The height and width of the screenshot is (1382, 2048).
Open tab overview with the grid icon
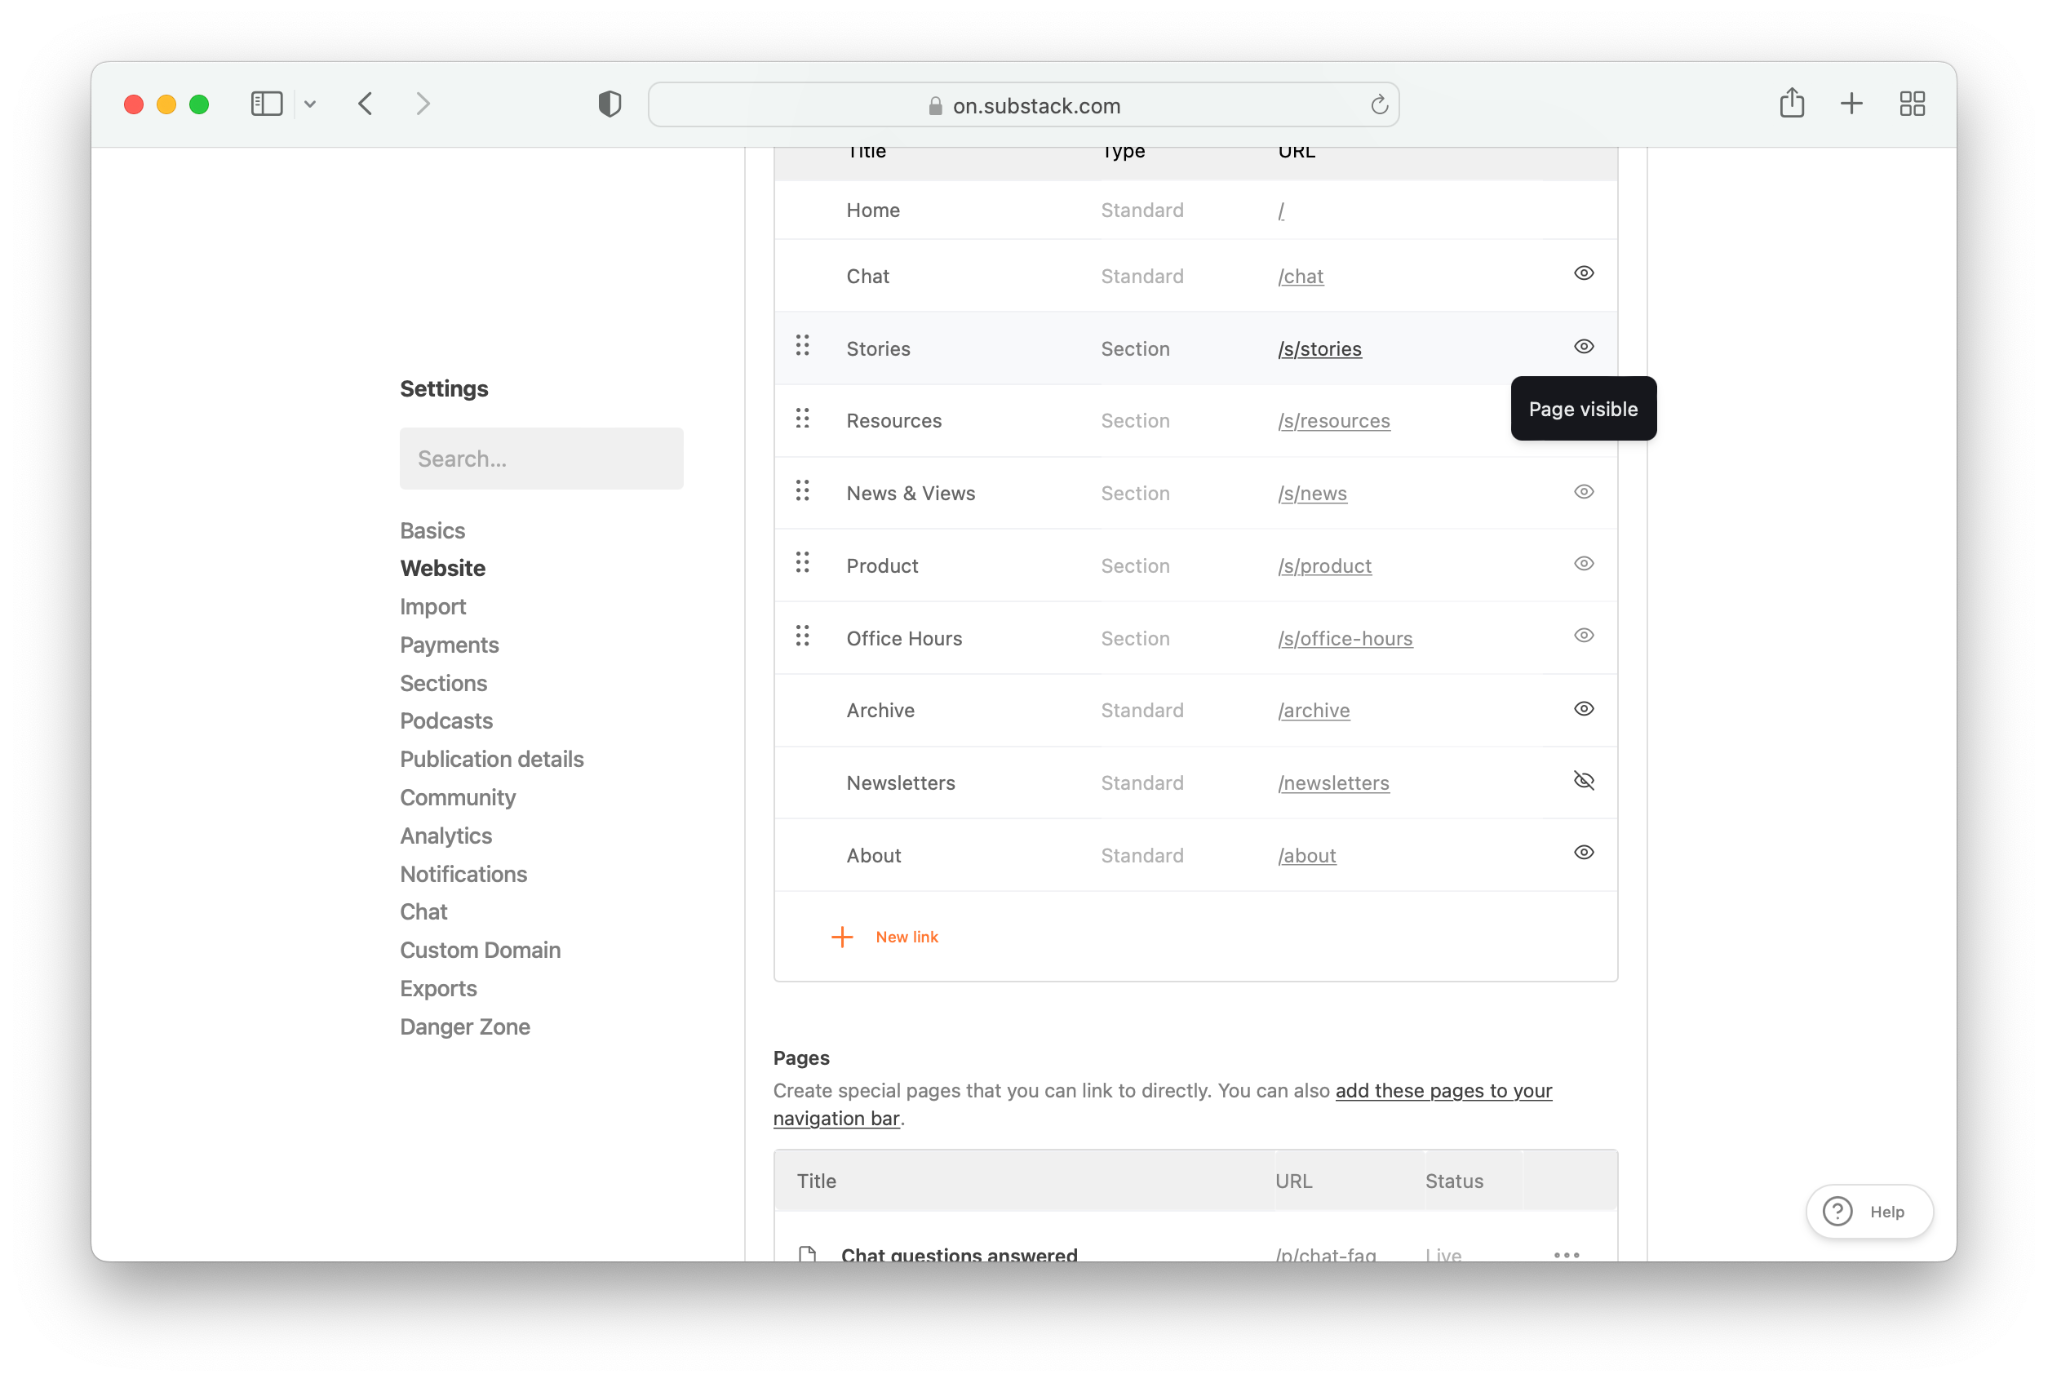point(1912,103)
